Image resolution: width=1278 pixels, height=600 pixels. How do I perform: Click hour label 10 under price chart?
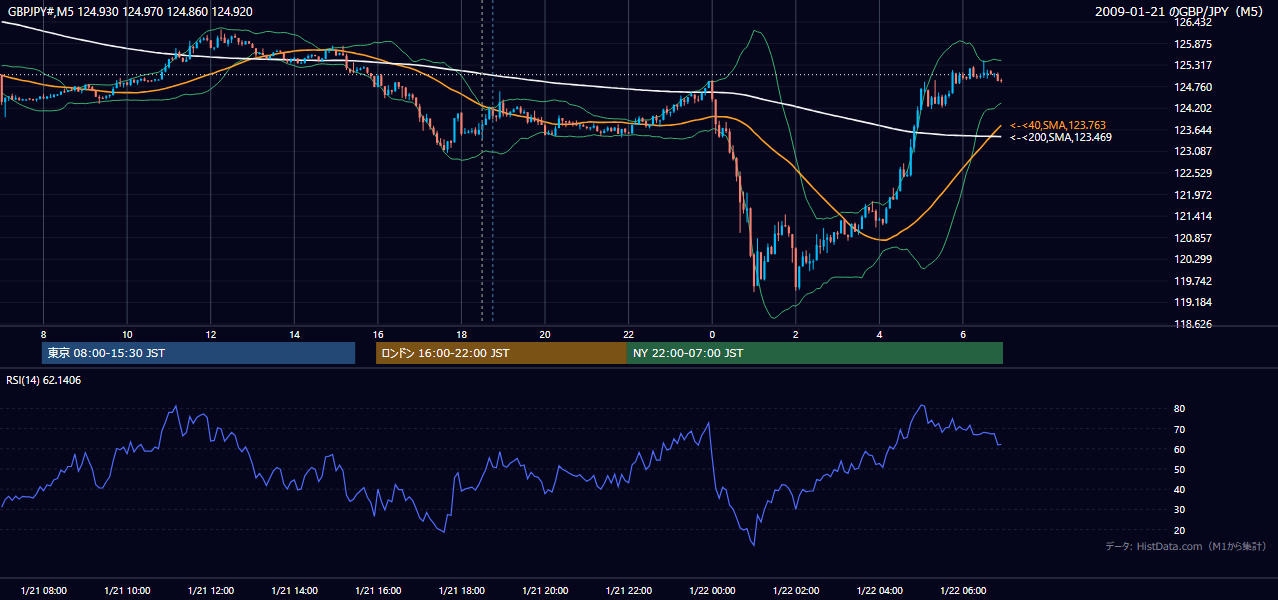[127, 334]
